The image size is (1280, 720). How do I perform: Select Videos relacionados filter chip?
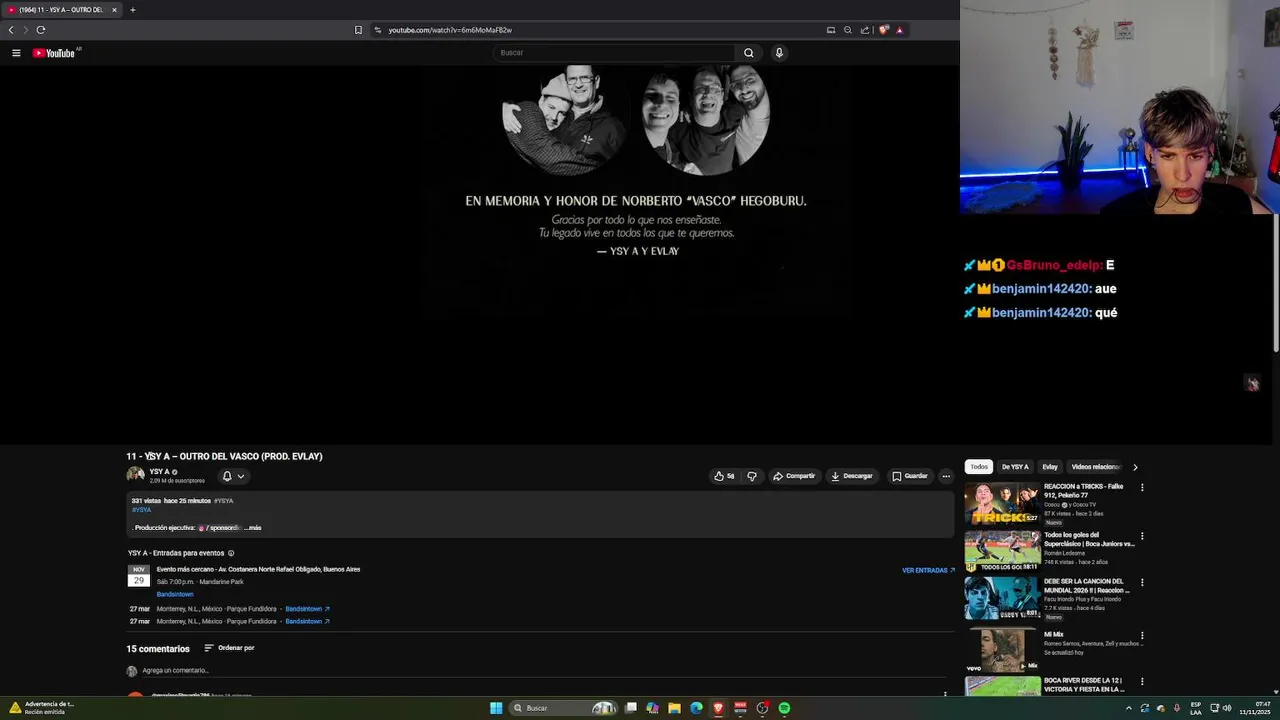click(x=1095, y=467)
